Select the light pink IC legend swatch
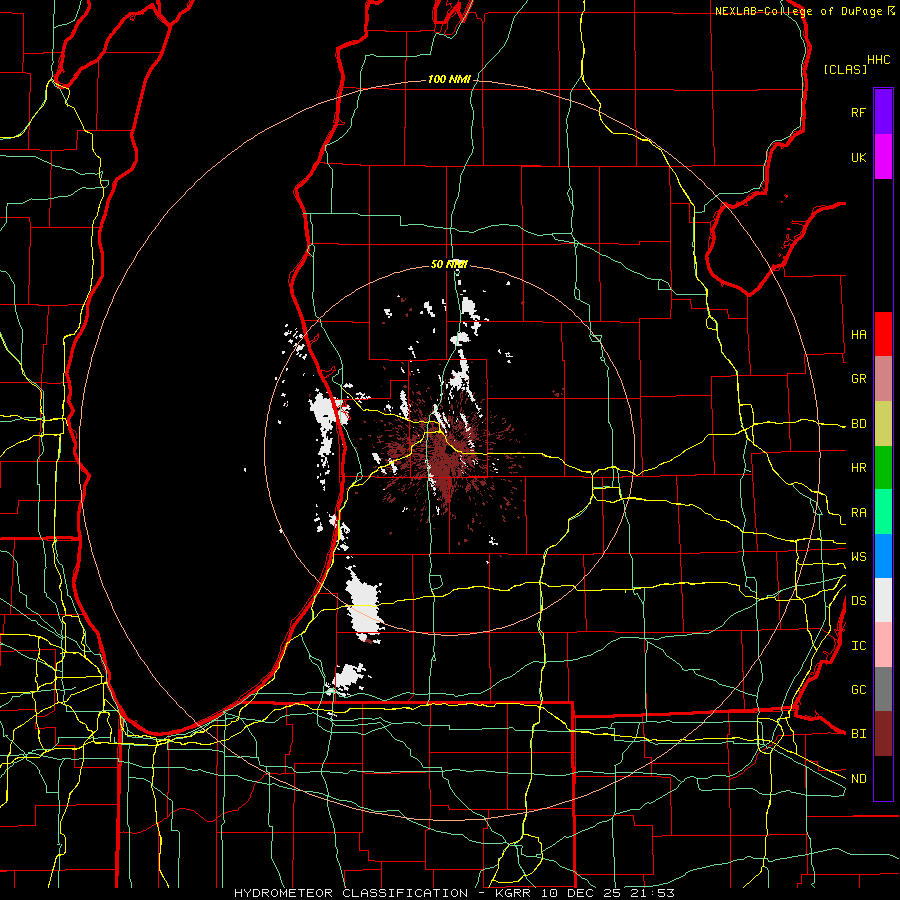 click(883, 645)
